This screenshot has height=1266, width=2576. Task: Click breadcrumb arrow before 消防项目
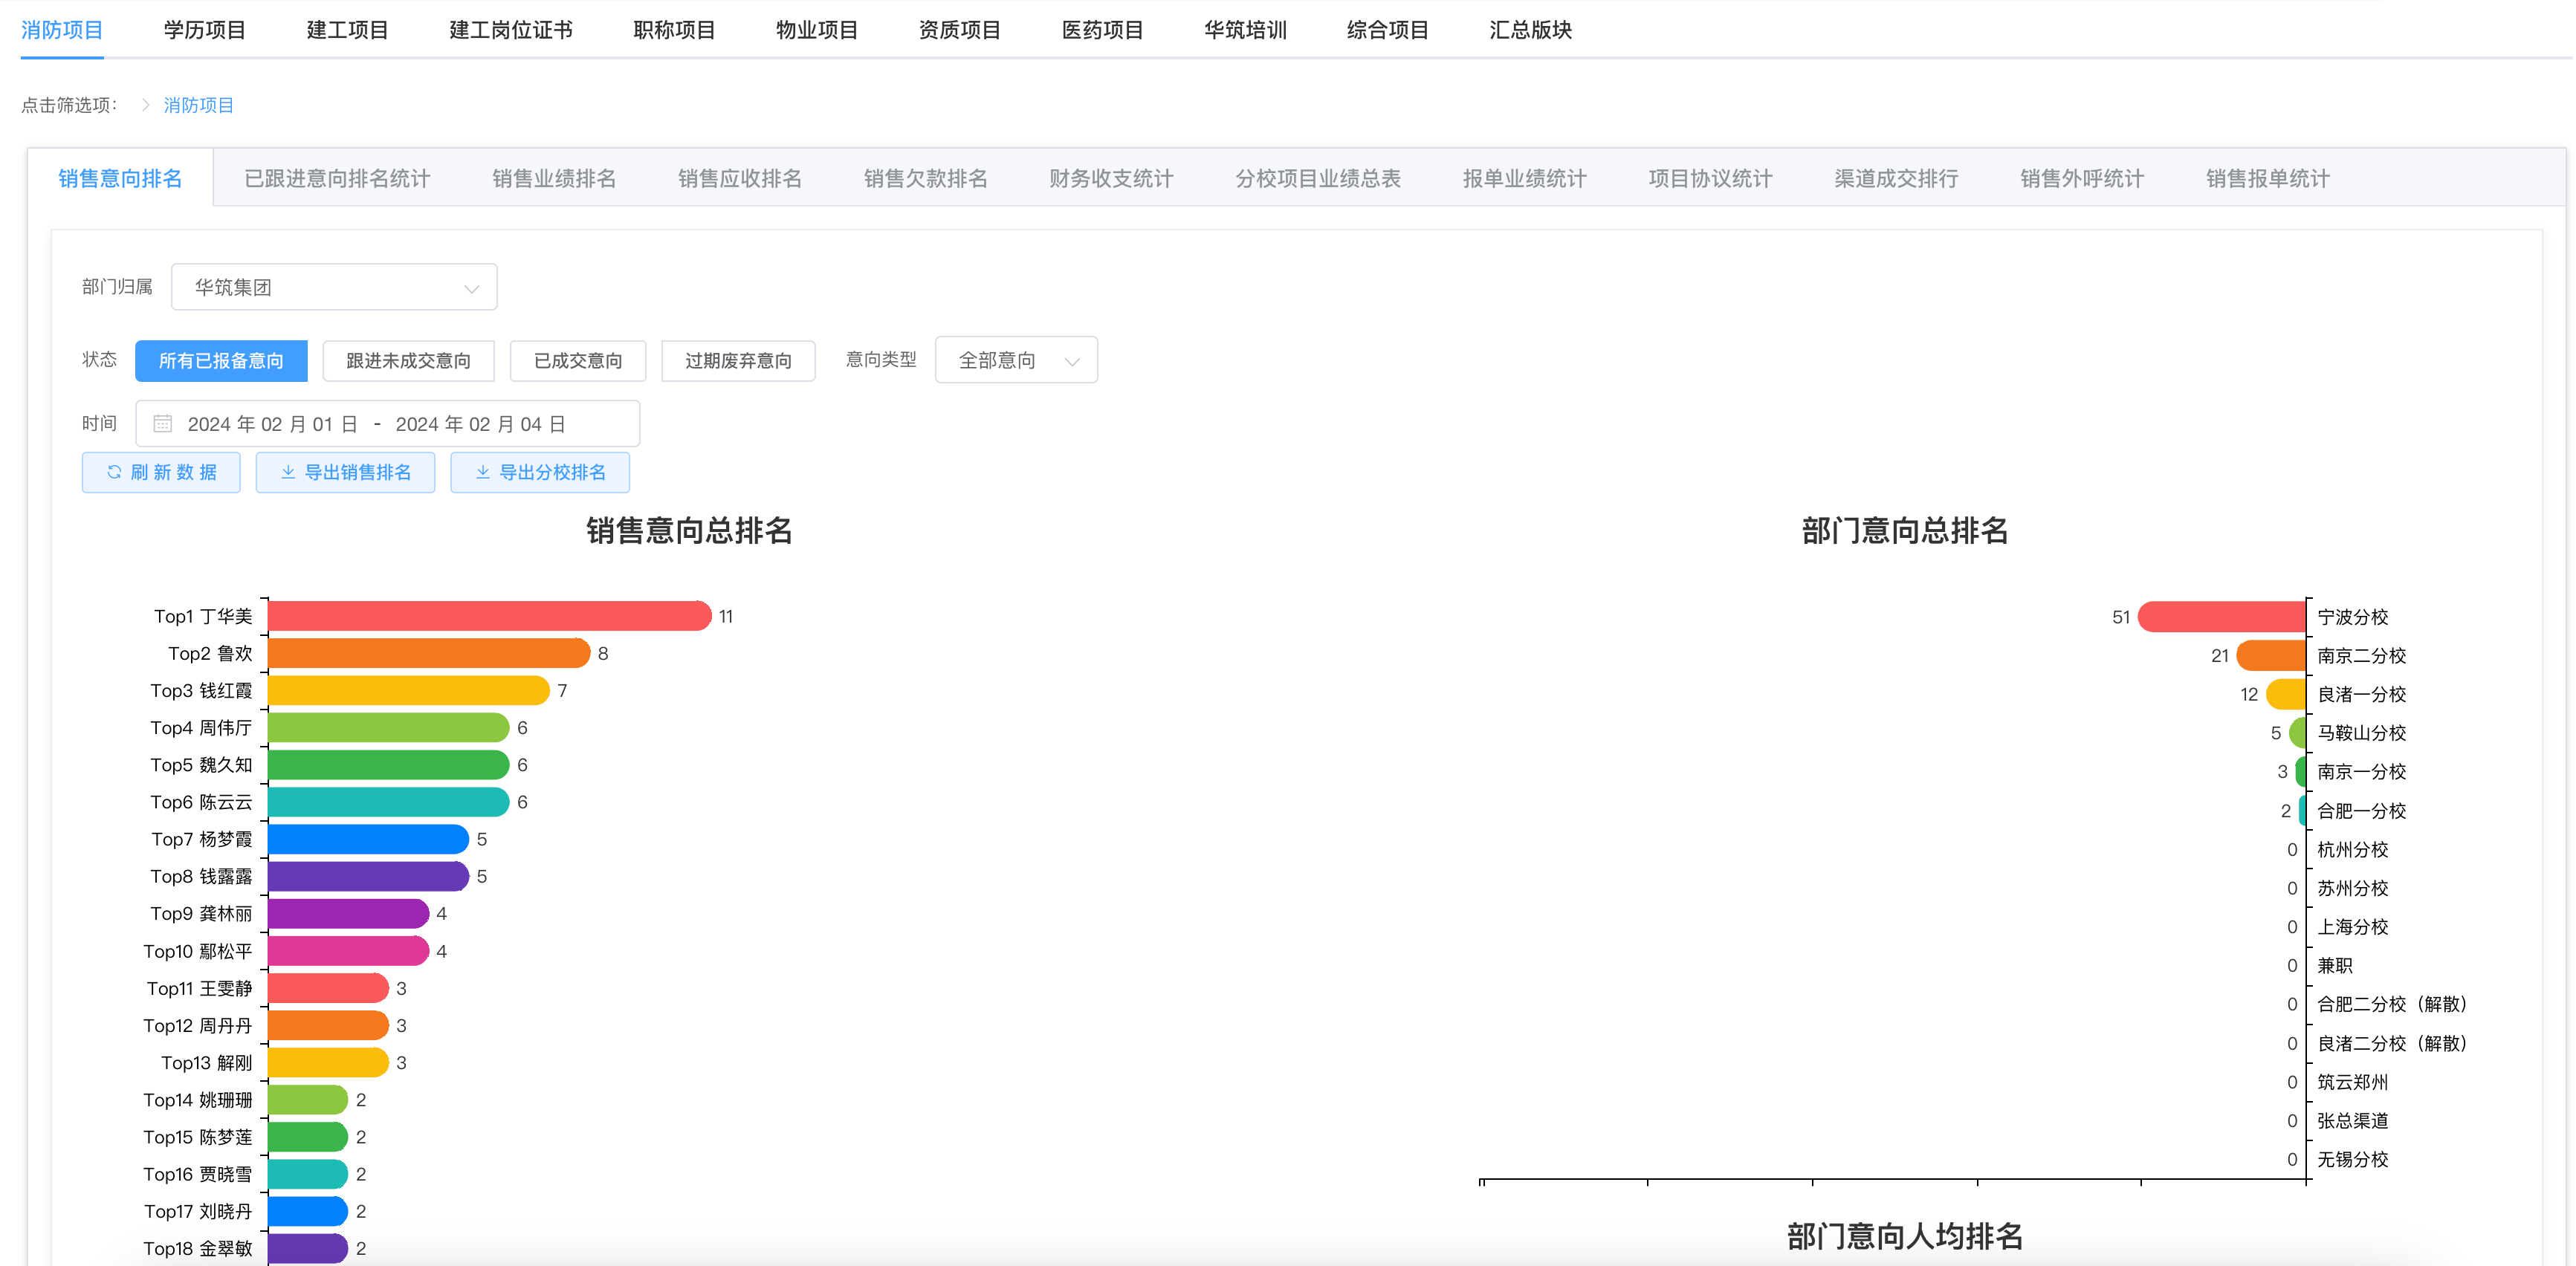[145, 105]
